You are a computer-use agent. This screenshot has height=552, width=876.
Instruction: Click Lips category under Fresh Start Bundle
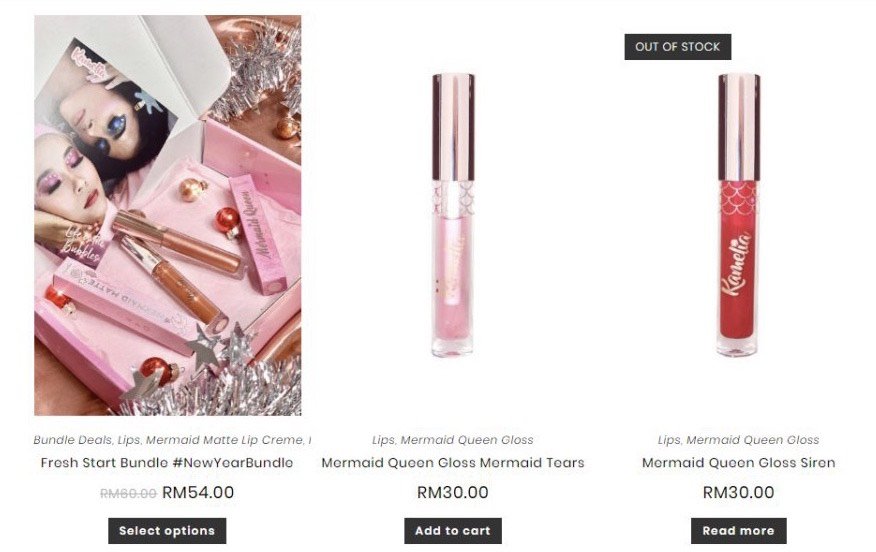(129, 440)
